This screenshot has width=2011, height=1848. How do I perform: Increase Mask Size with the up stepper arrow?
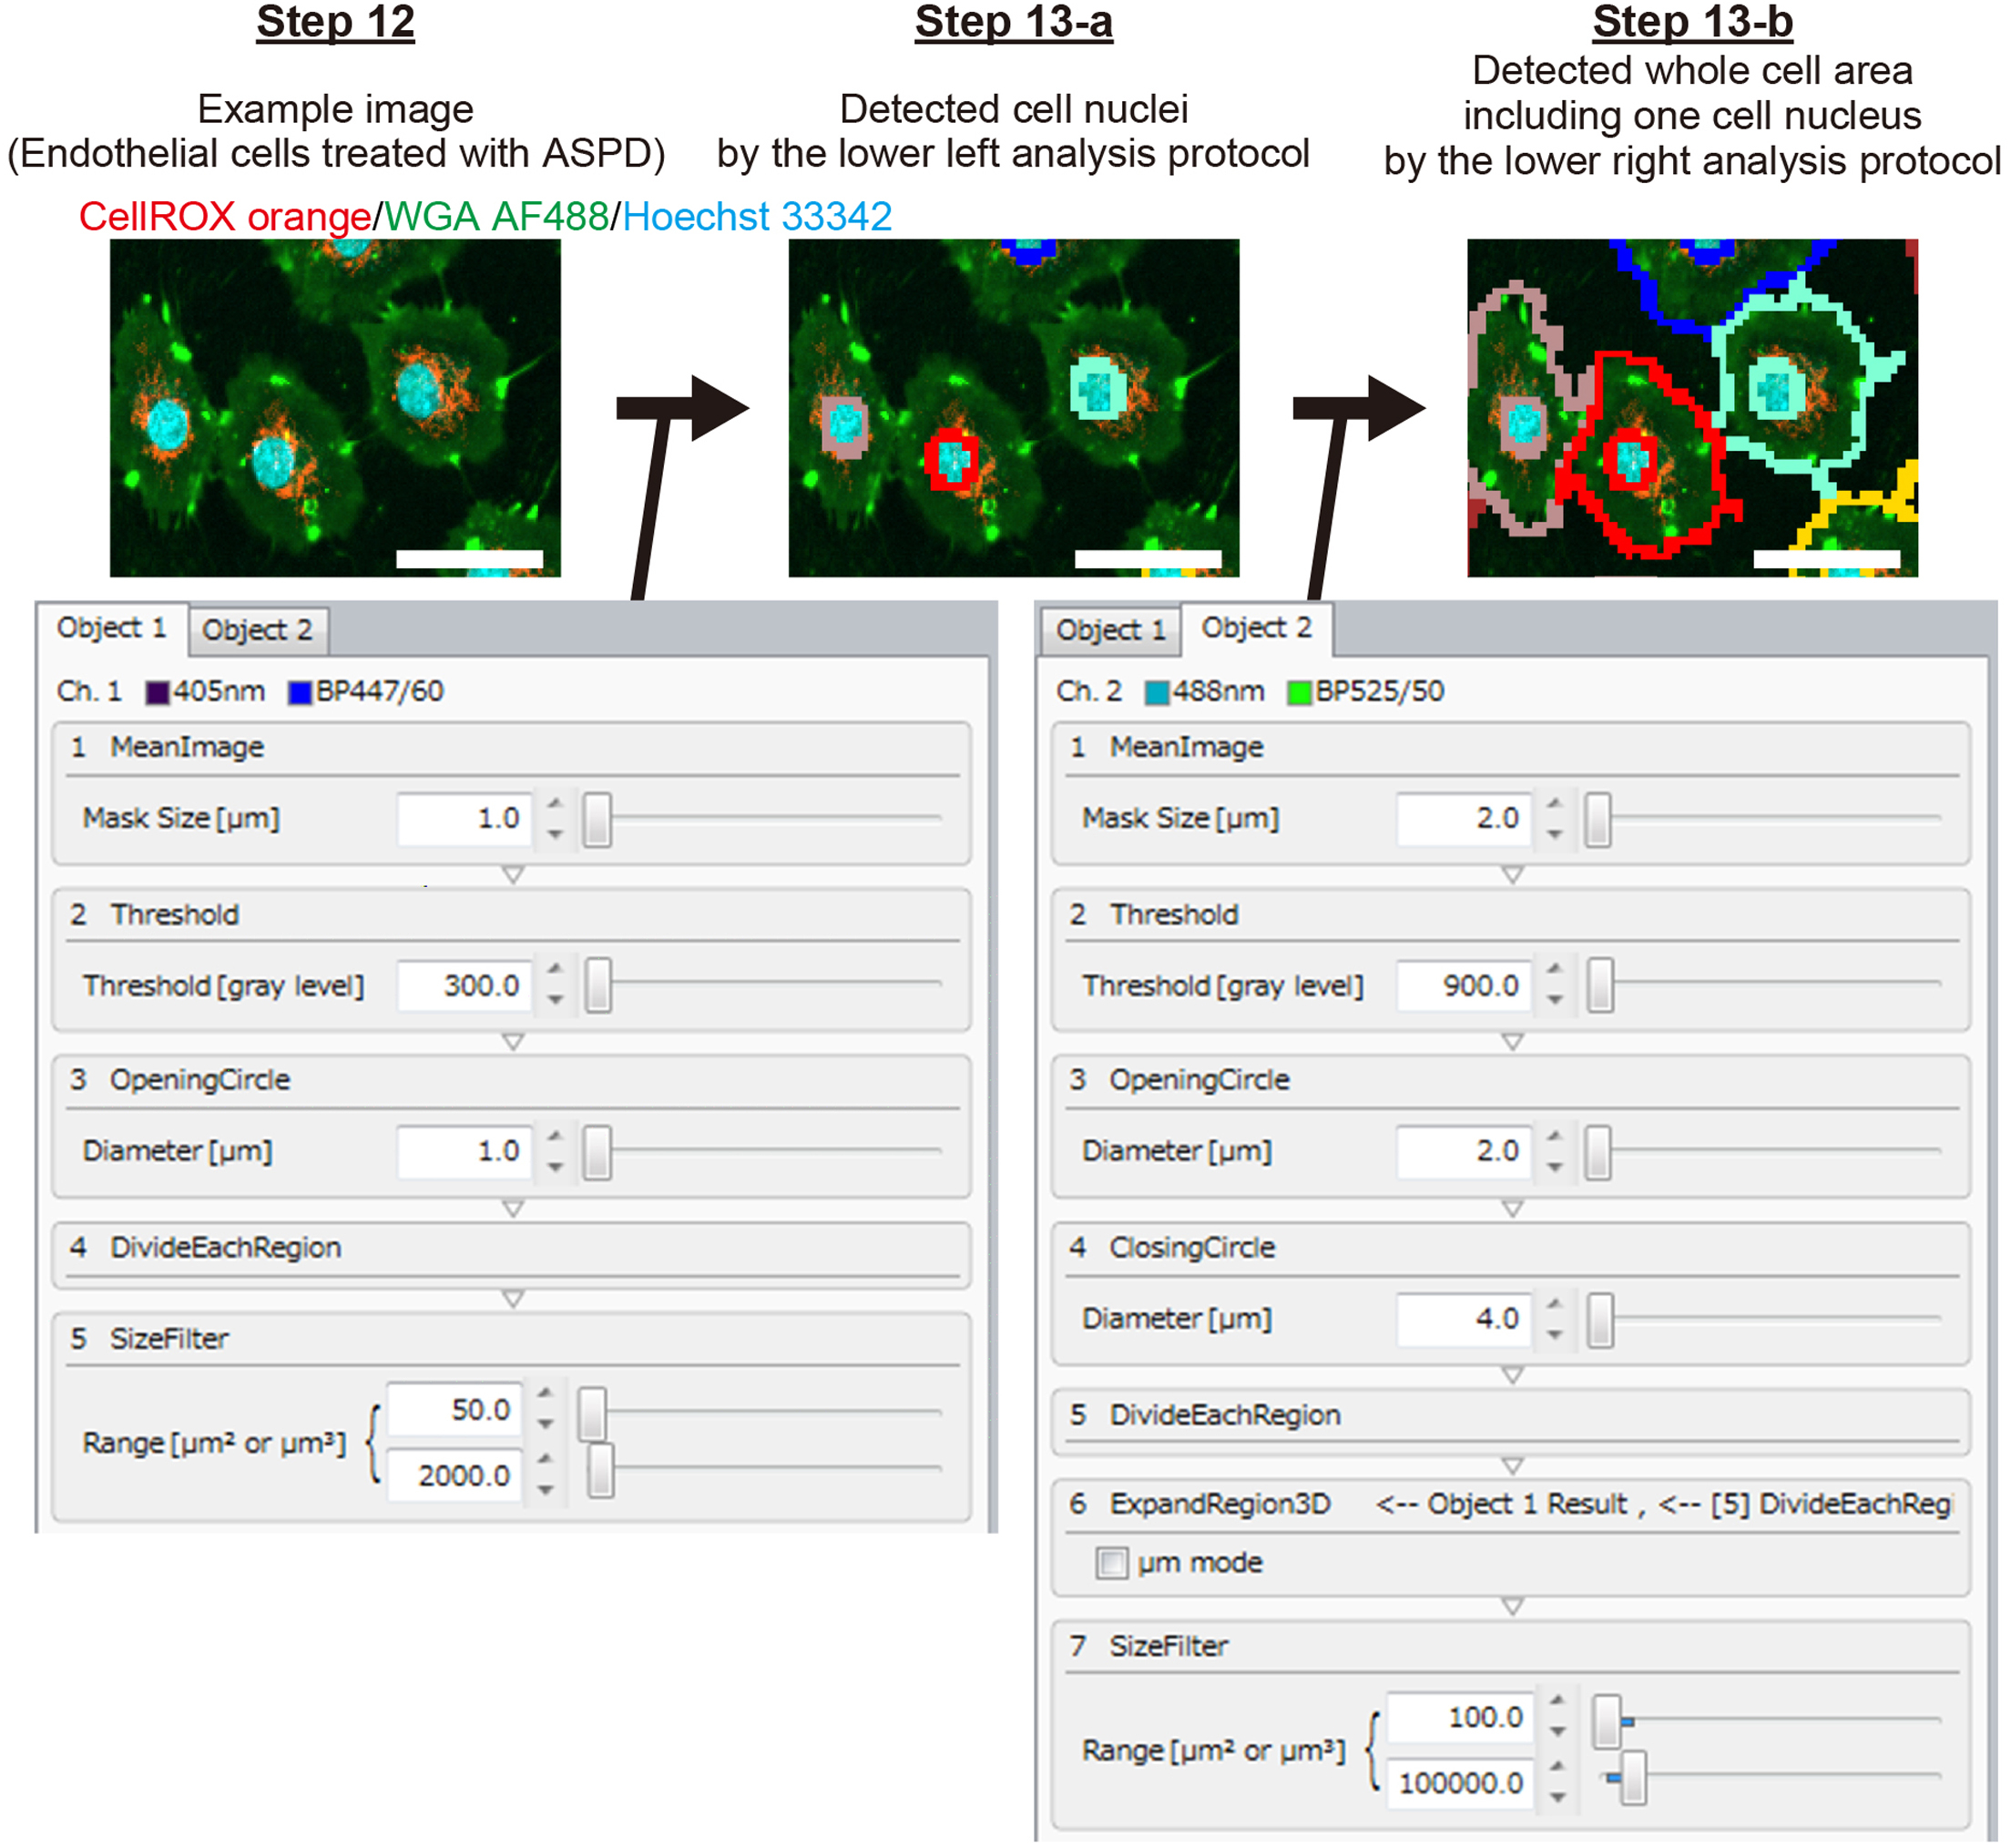(553, 806)
